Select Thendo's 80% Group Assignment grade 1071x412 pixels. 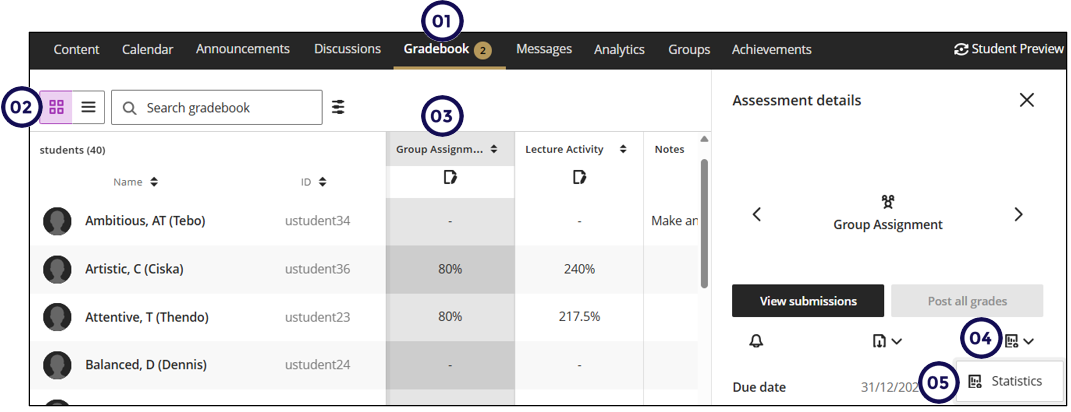450,317
